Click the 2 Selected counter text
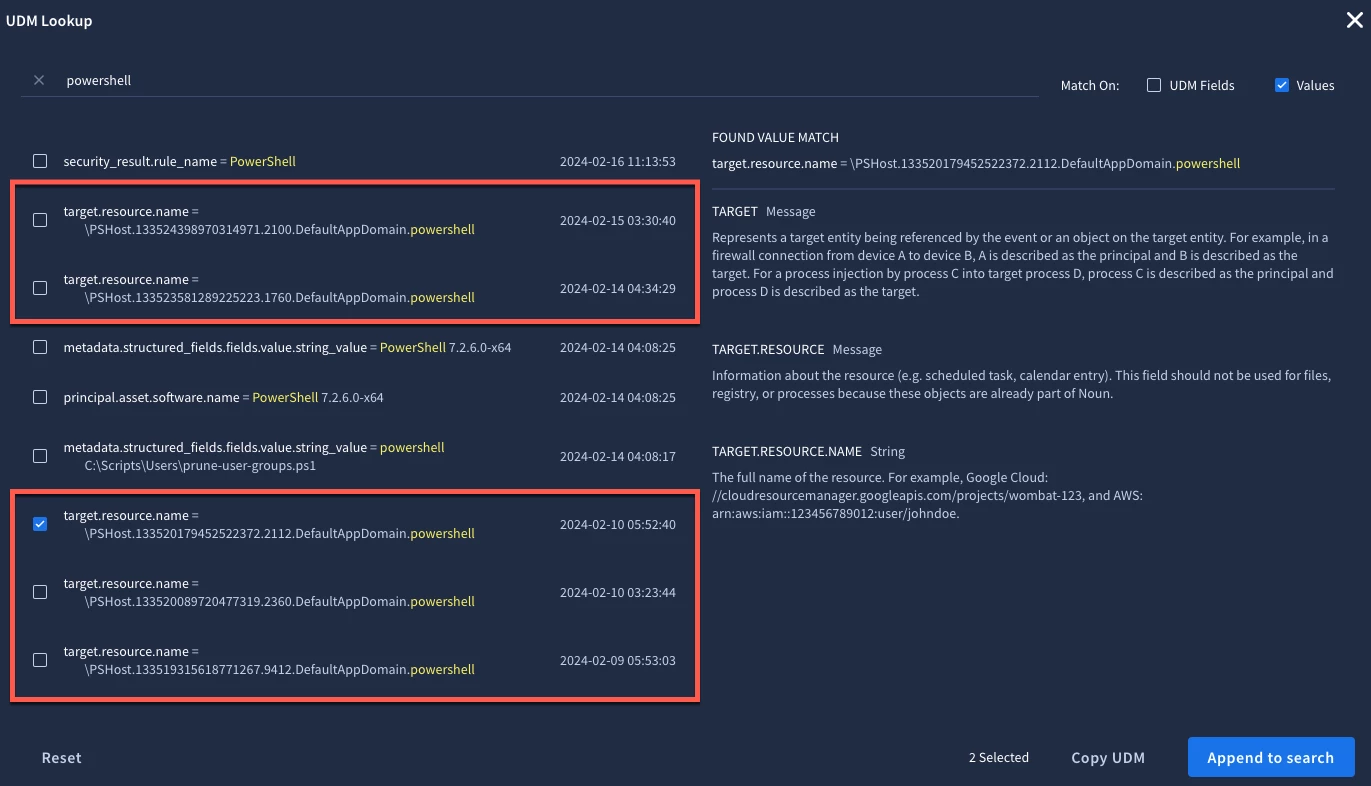 click(x=999, y=758)
